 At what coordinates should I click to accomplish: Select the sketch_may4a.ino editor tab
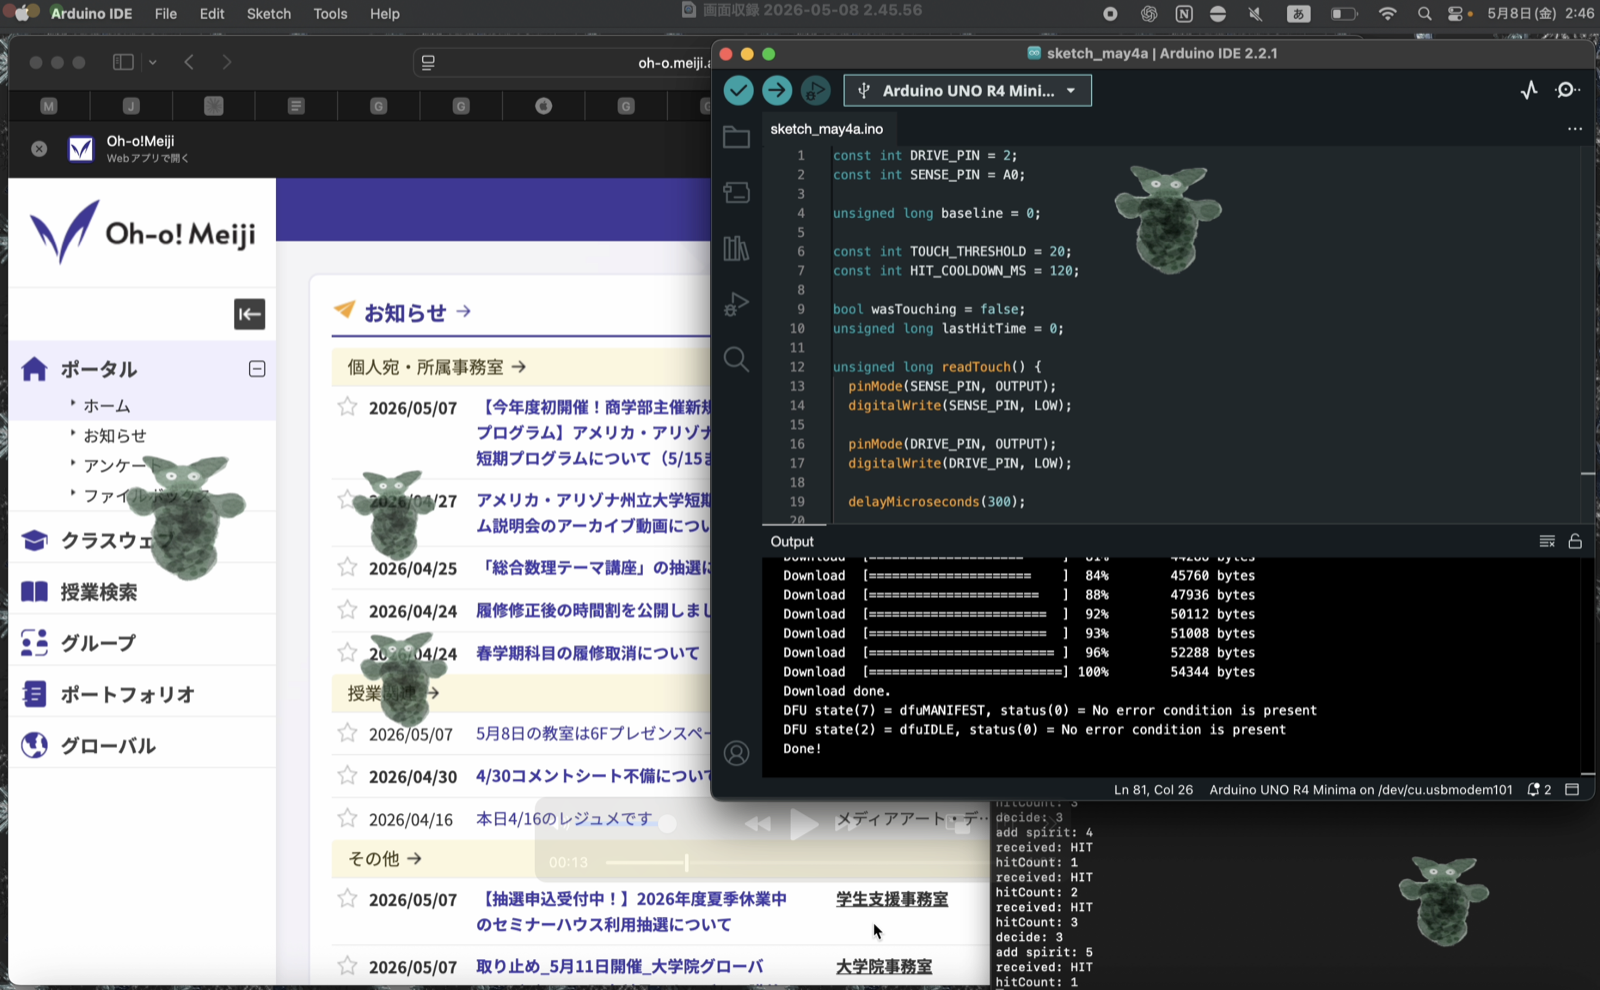pos(827,129)
